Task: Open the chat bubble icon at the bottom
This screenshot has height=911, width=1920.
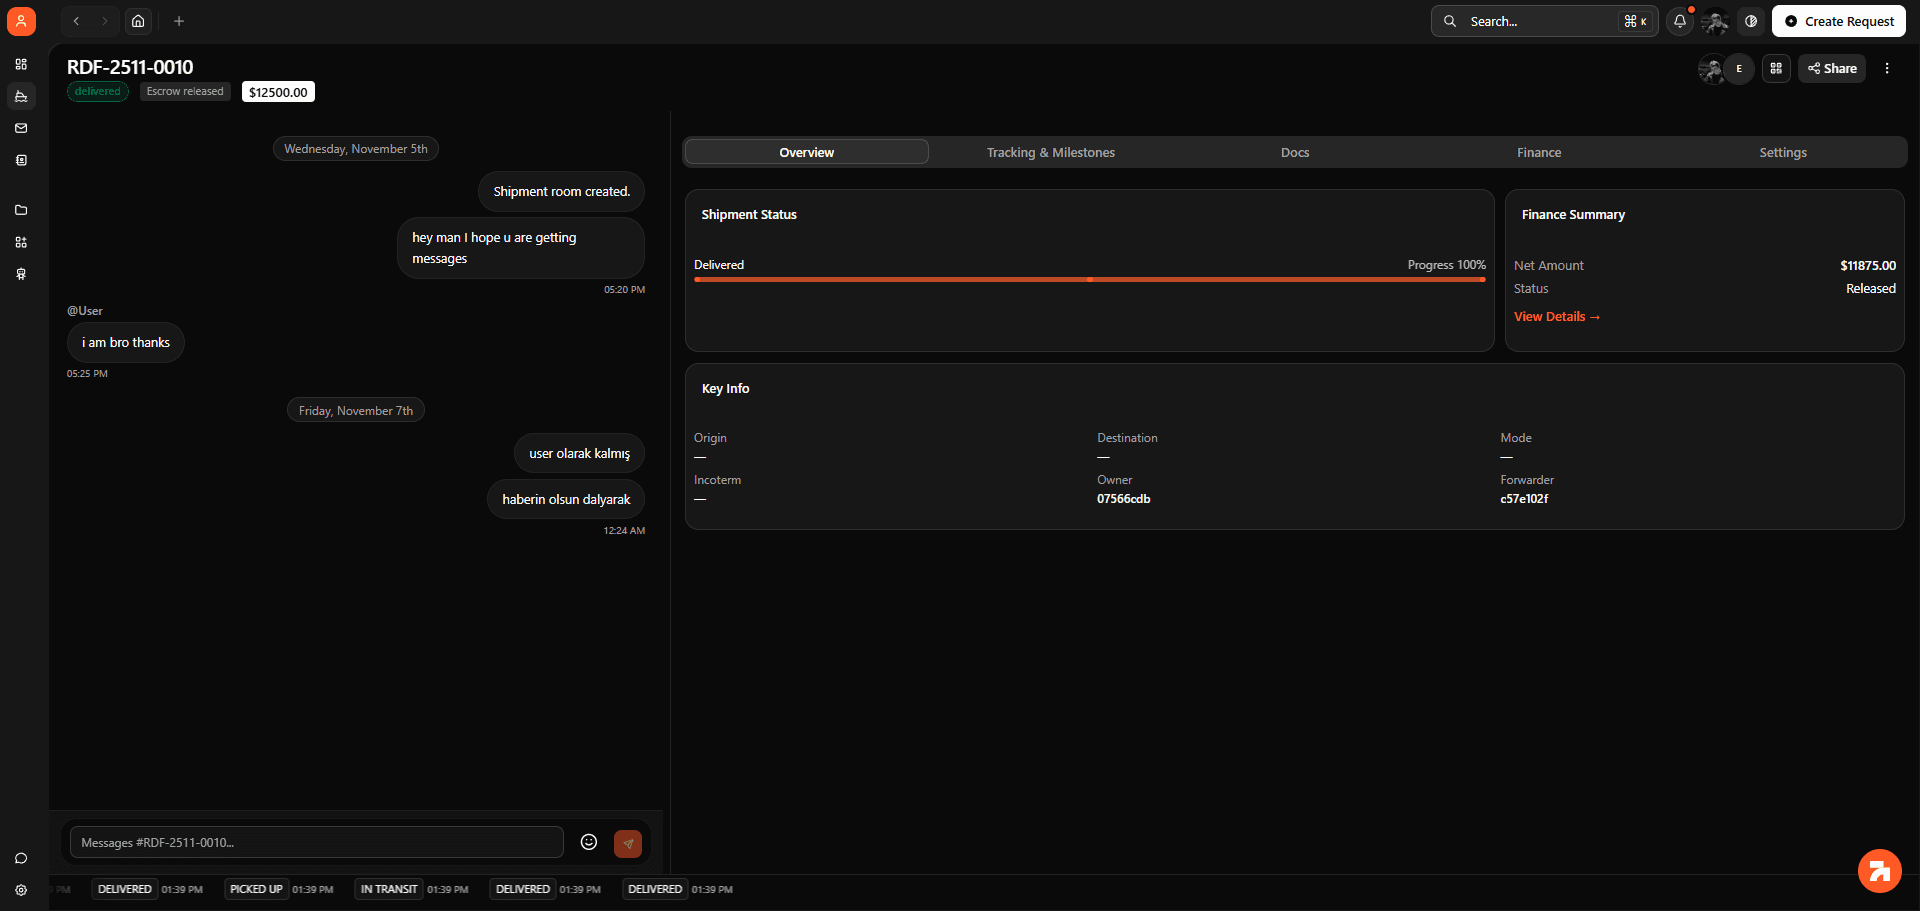Action: [21, 858]
